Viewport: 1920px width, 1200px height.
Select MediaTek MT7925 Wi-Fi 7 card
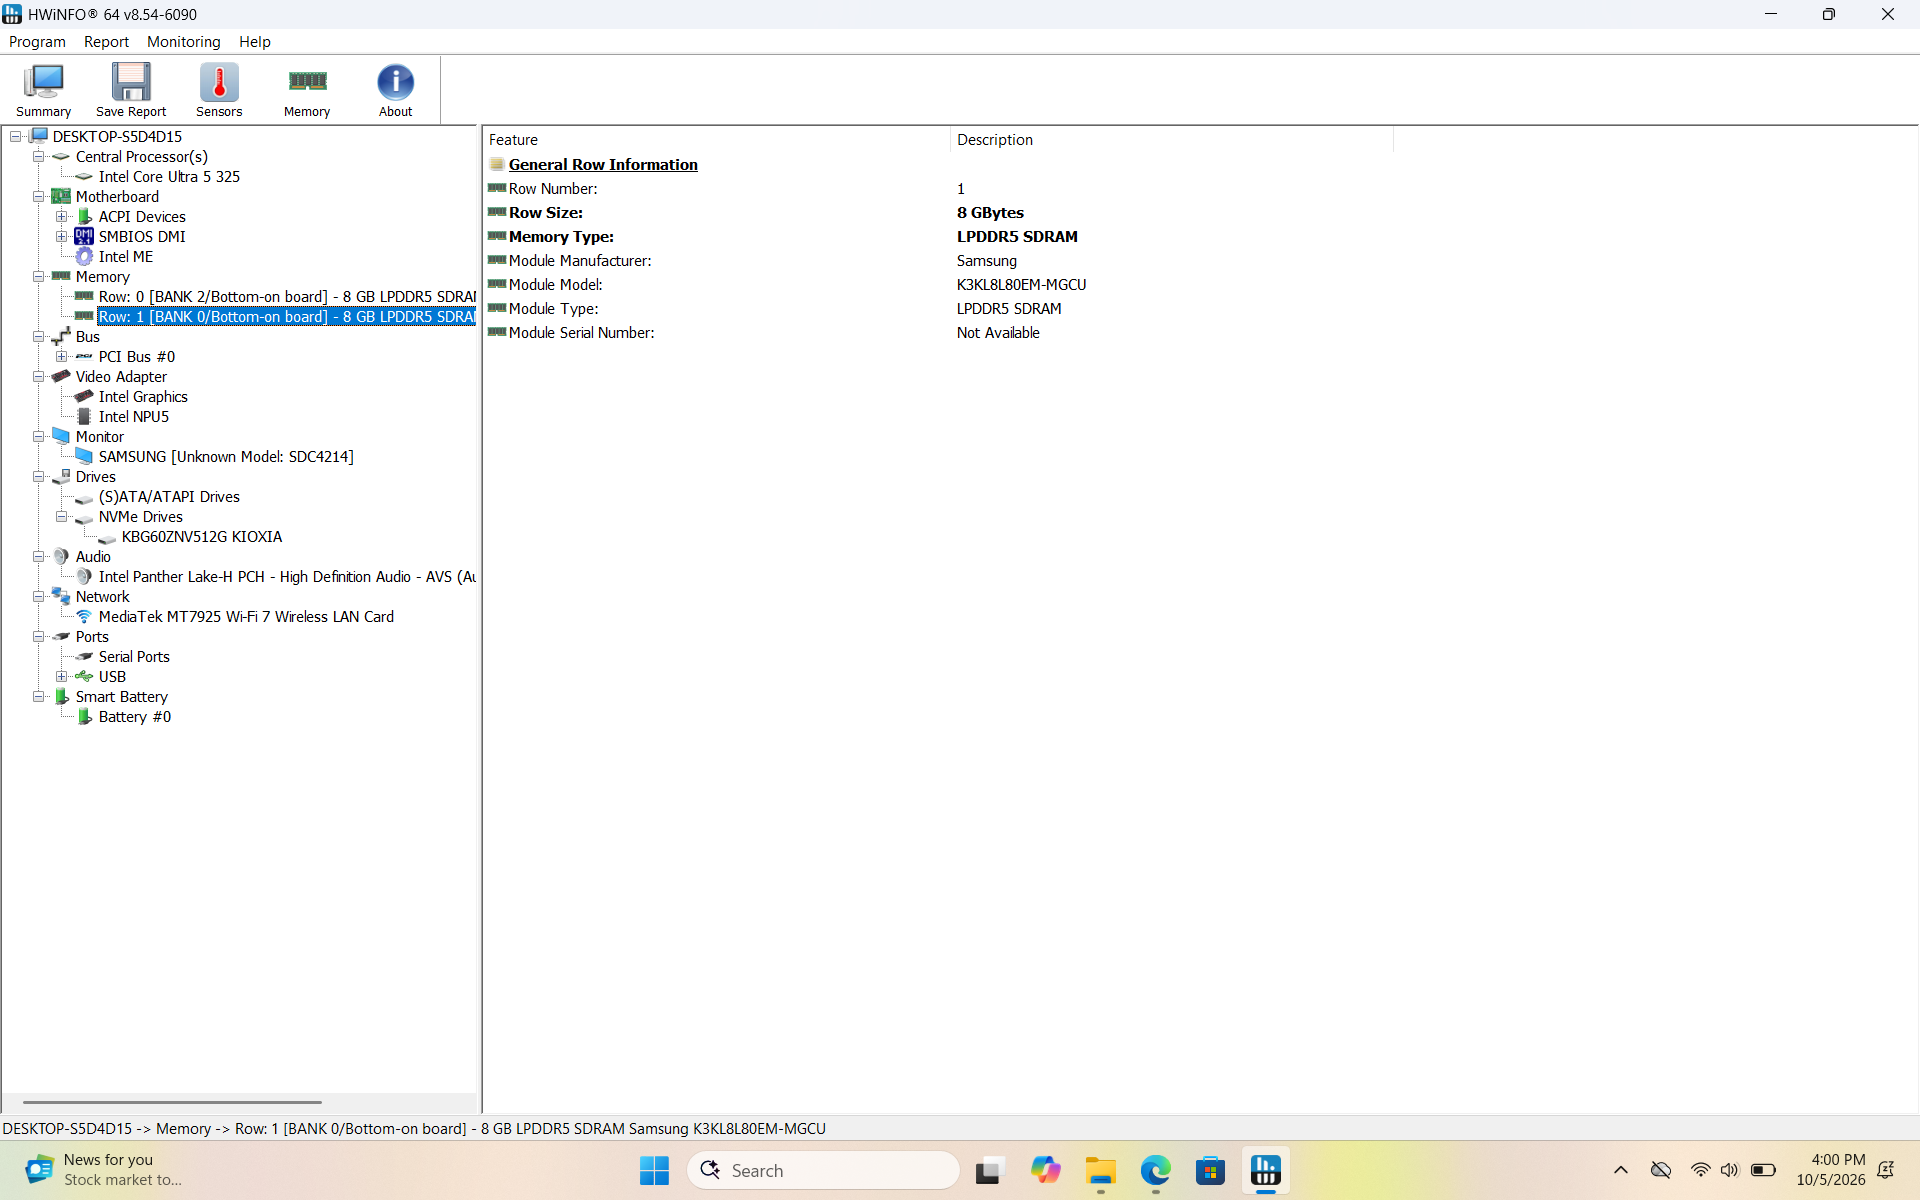(246, 617)
